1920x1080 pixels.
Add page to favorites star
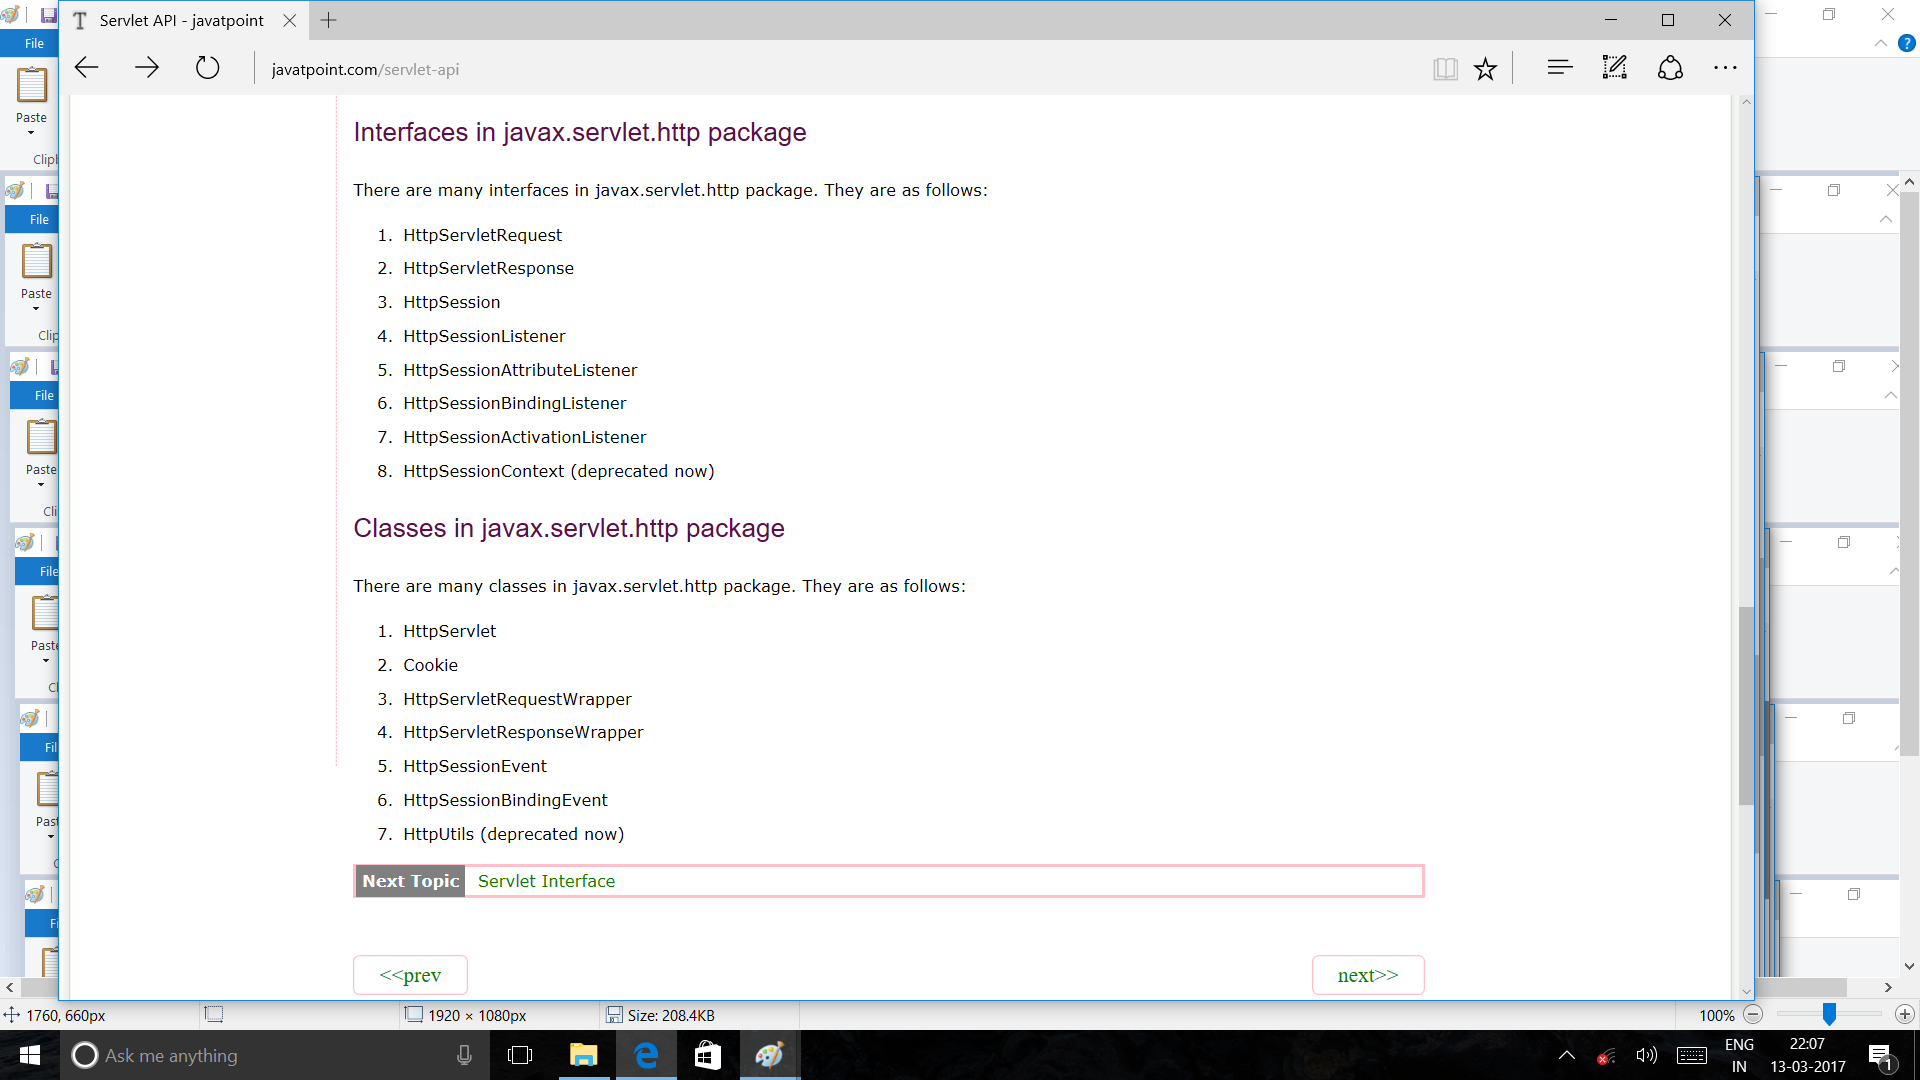(x=1485, y=68)
